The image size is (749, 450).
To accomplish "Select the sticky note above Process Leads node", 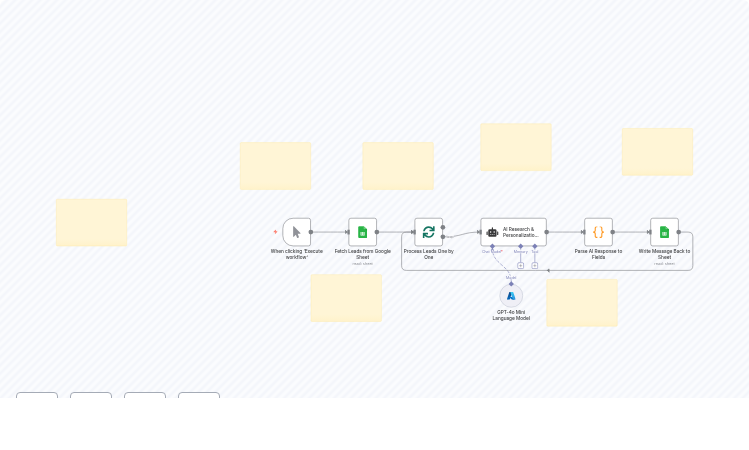I will (x=397, y=165).
